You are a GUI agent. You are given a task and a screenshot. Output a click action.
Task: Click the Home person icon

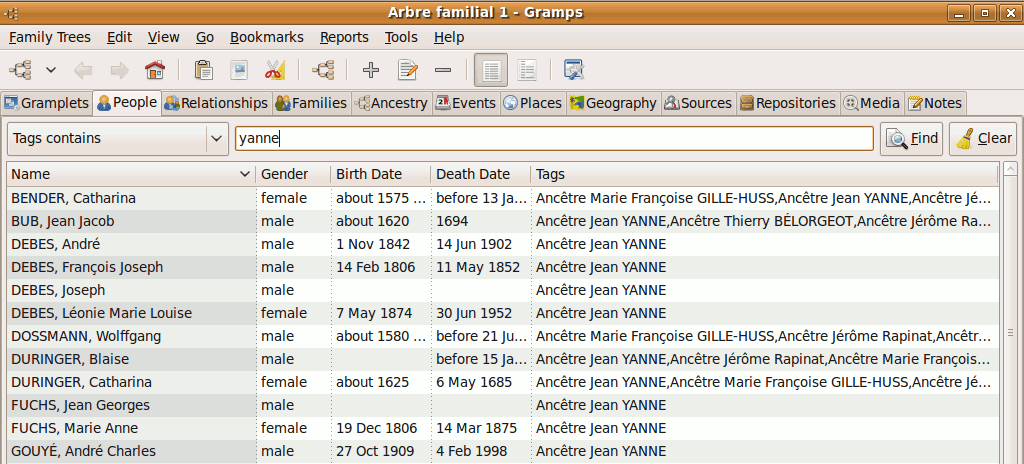click(155, 70)
